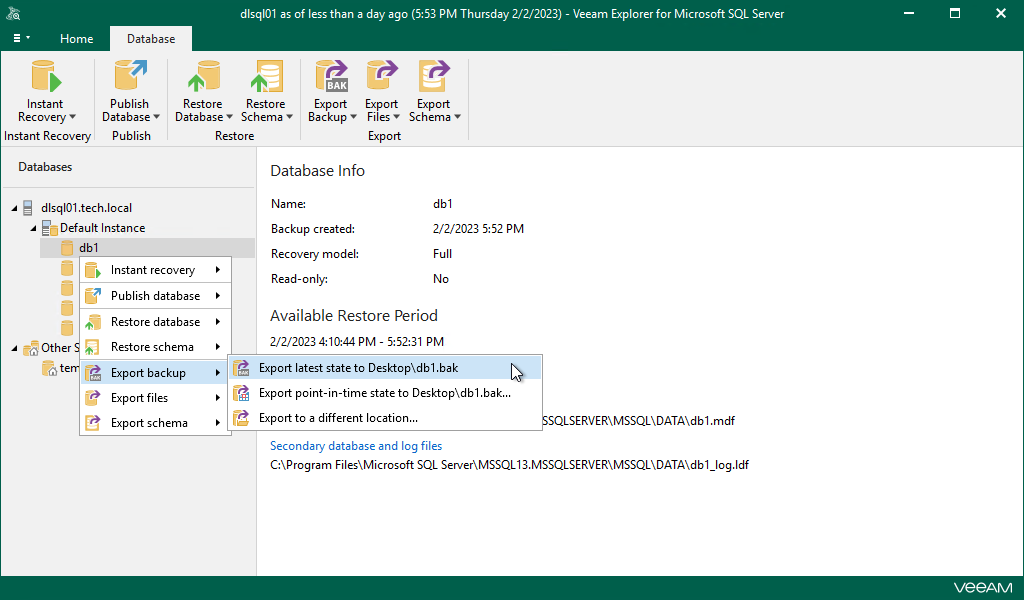The image size is (1024, 600).
Task: Open Secondary database and log files link
Action: click(356, 446)
